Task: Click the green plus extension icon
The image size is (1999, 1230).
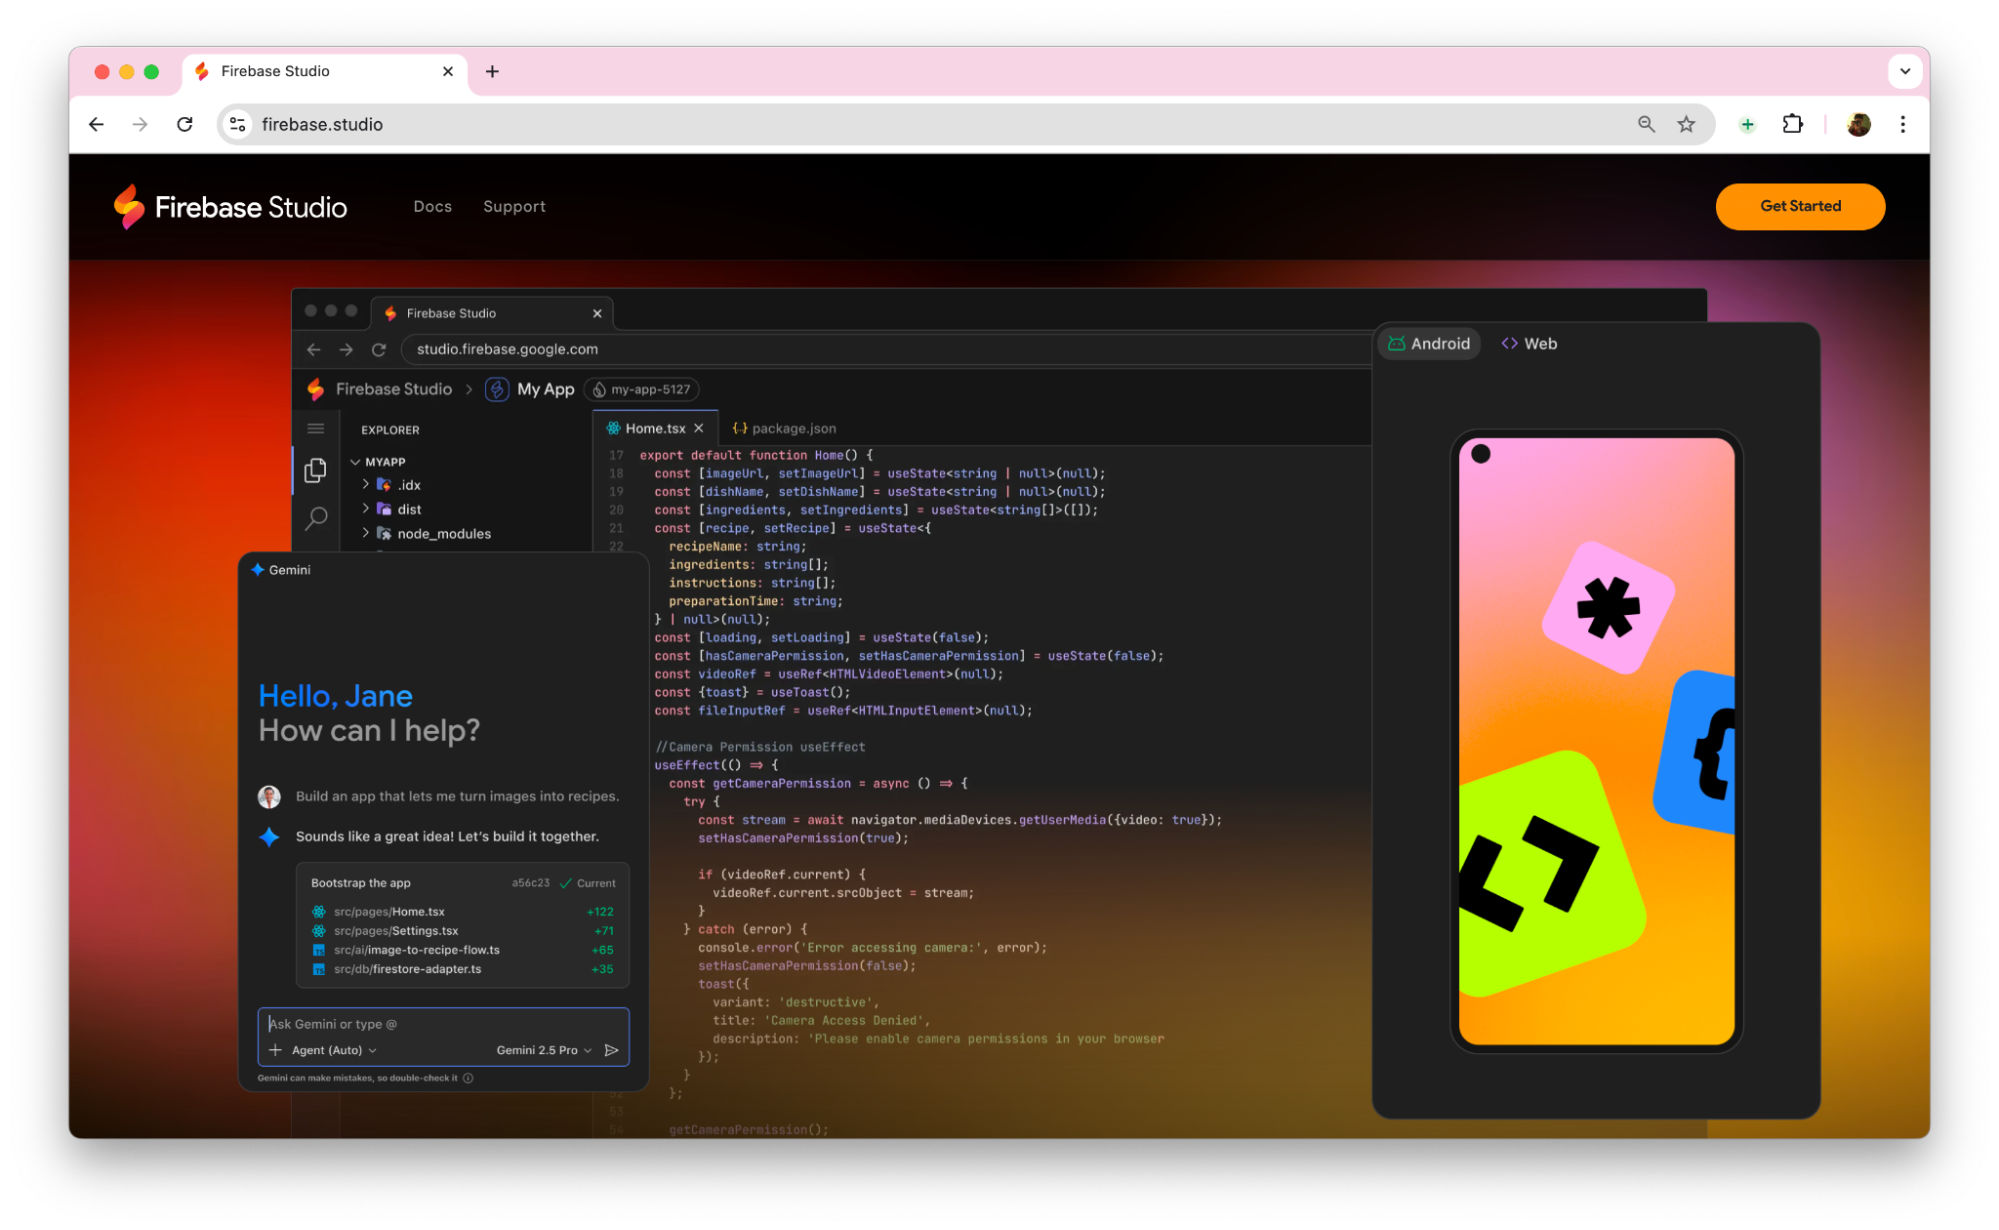Action: click(x=1747, y=124)
